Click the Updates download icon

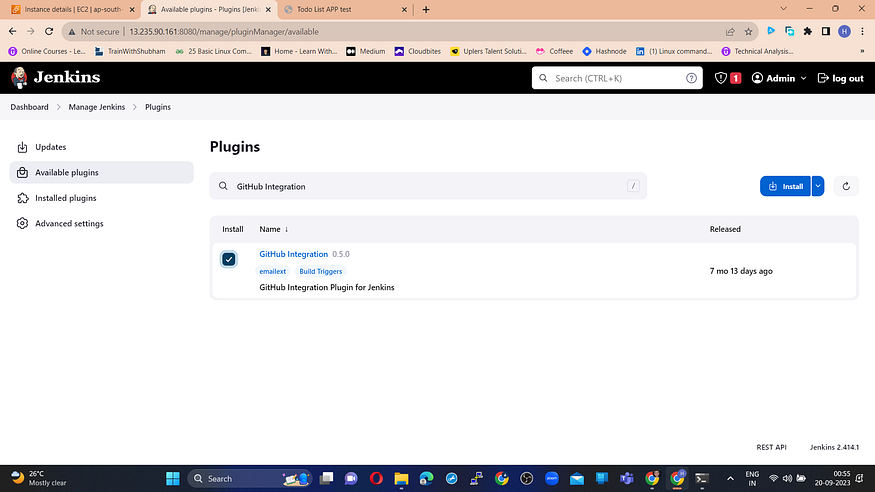point(22,147)
